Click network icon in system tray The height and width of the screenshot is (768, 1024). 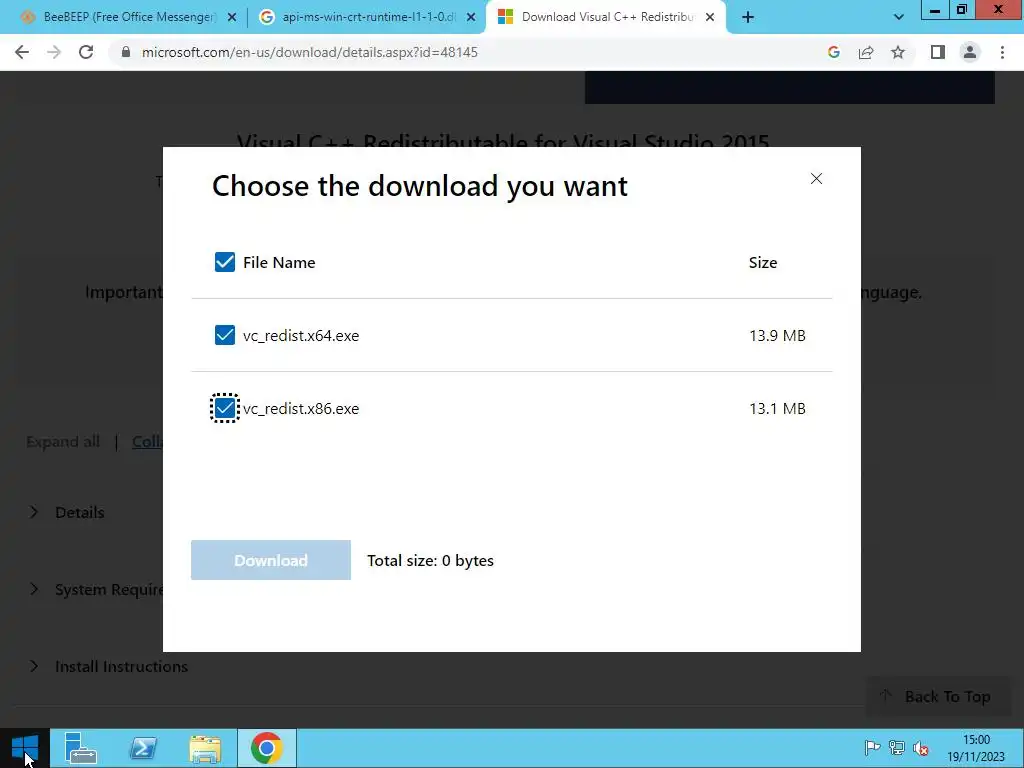[x=897, y=748]
